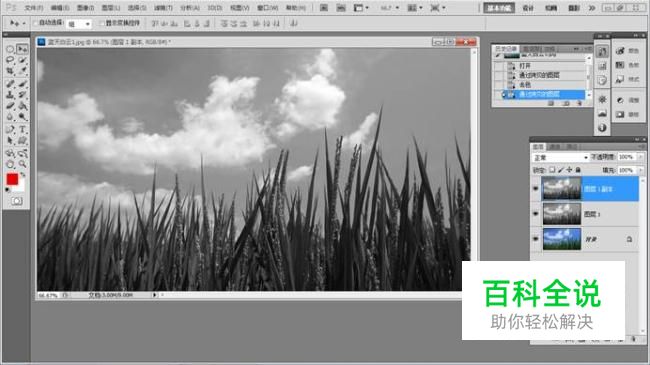Select the Paint Bucket tool
The width and height of the screenshot is (650, 365).
[x=22, y=106]
